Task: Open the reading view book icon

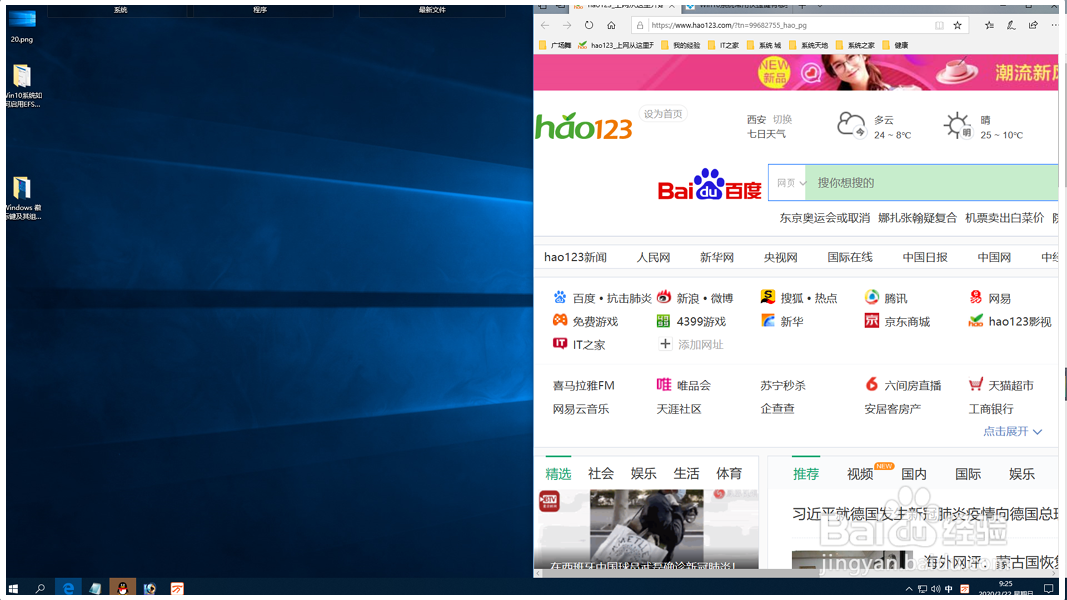Action: coord(939,25)
